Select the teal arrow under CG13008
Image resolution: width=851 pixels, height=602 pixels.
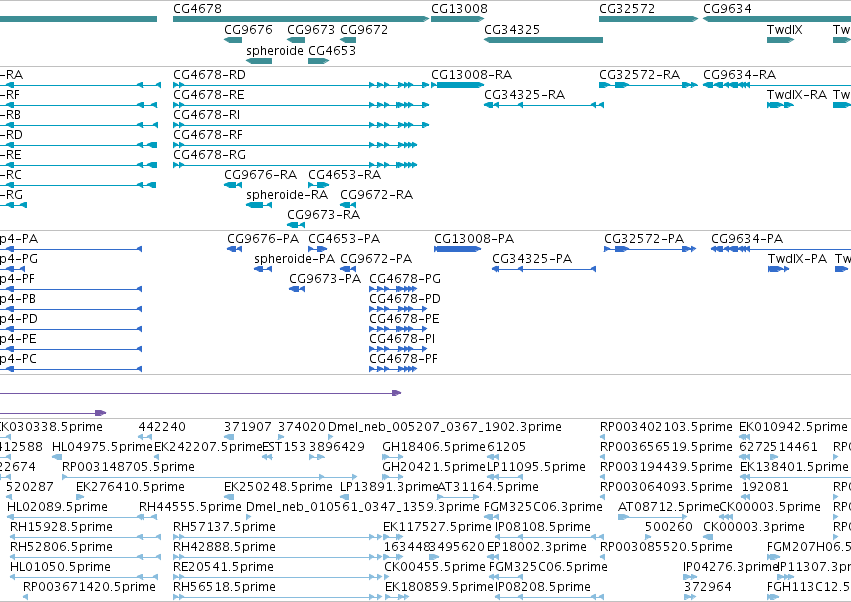point(457,19)
